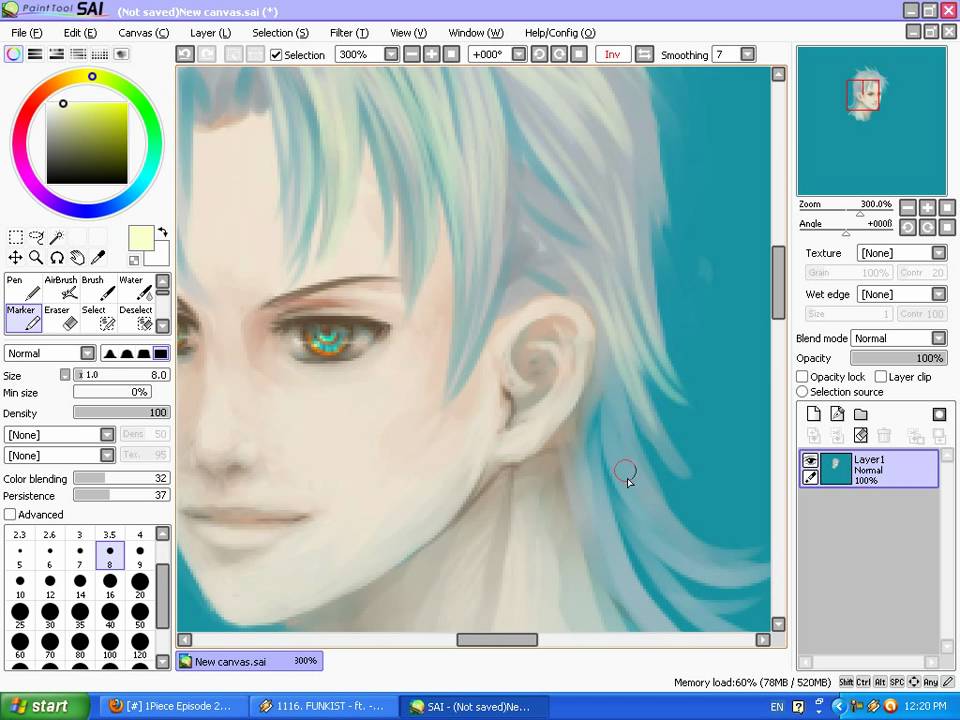Open Windows Start menu
The width and height of the screenshot is (960, 720).
45,707
